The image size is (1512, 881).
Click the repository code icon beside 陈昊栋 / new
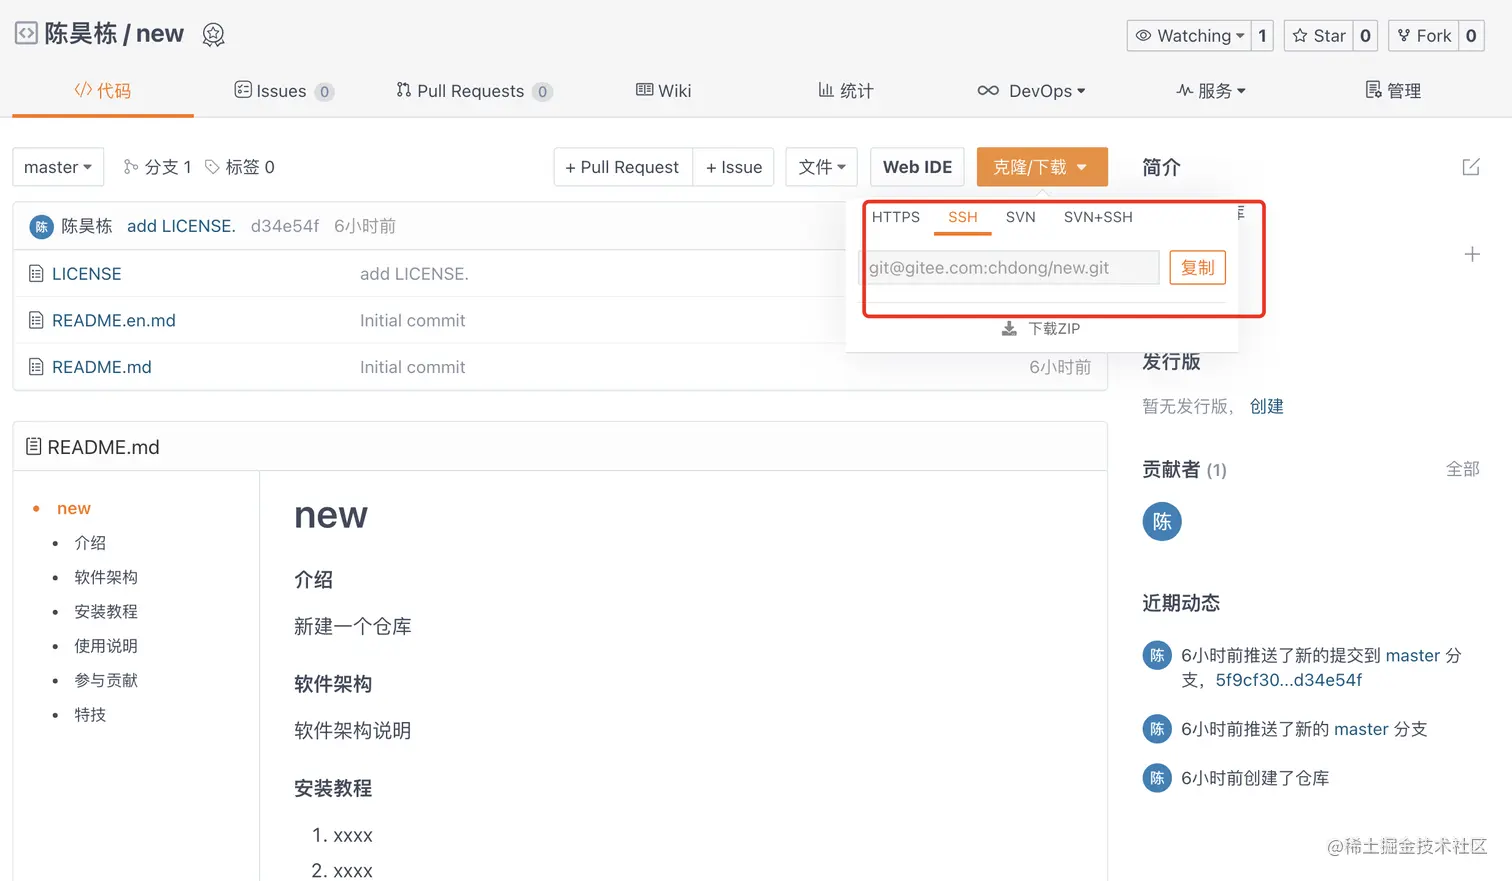pos(26,33)
